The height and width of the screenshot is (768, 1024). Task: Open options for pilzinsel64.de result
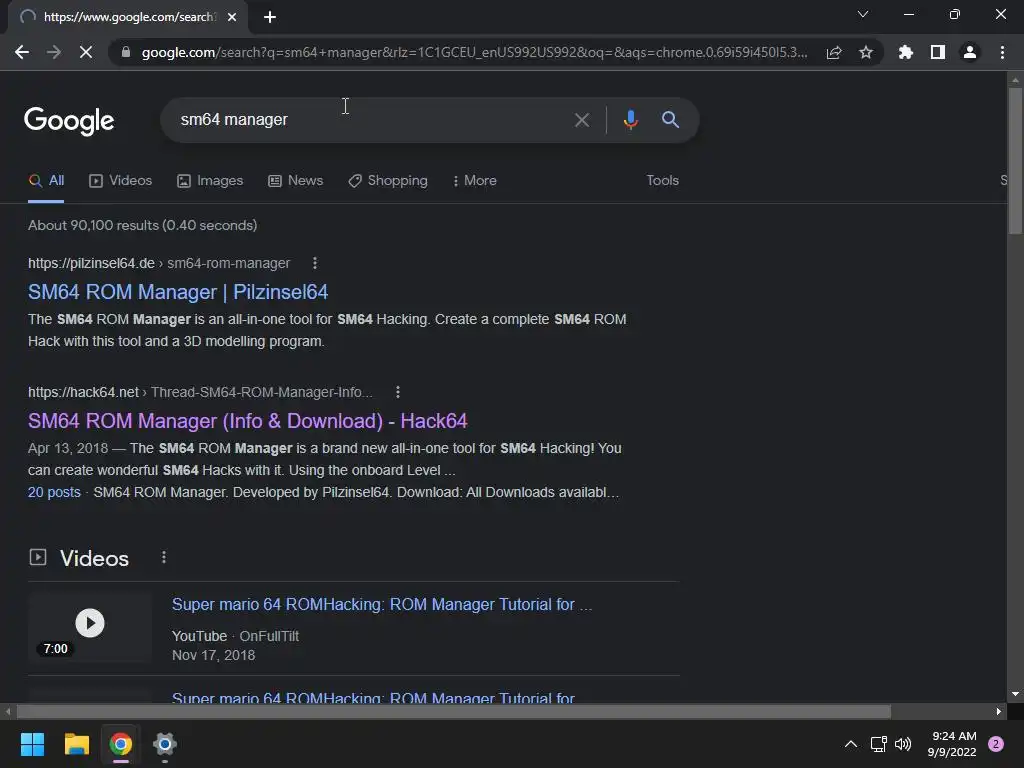pyautogui.click(x=315, y=263)
